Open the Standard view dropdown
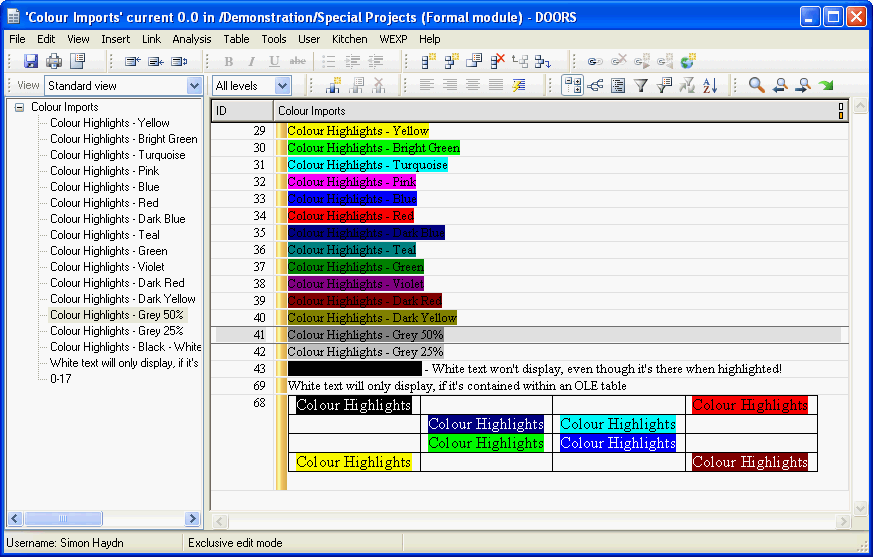Viewport: 873px width, 557px height. pos(194,86)
